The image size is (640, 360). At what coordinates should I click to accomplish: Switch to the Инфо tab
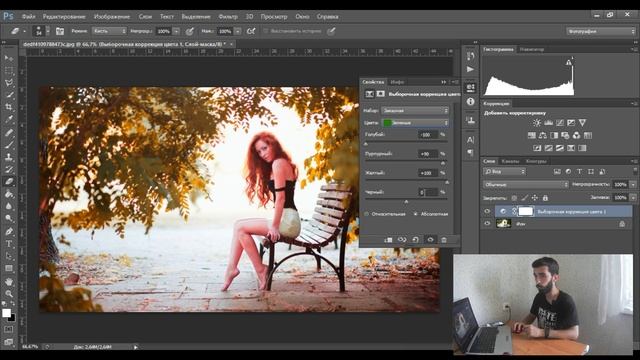point(397,82)
